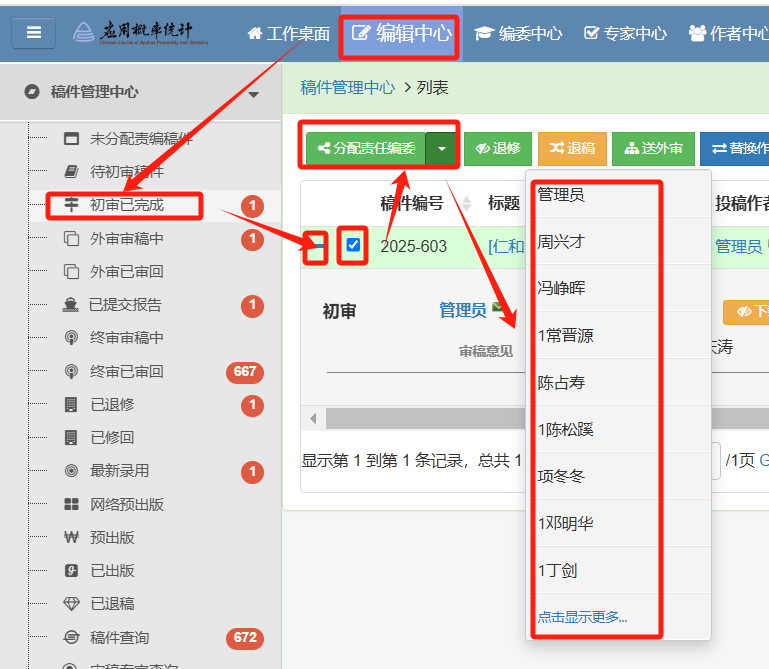769x669 pixels.
Task: Click the 待初审稿件 book icon
Action: tap(71, 172)
